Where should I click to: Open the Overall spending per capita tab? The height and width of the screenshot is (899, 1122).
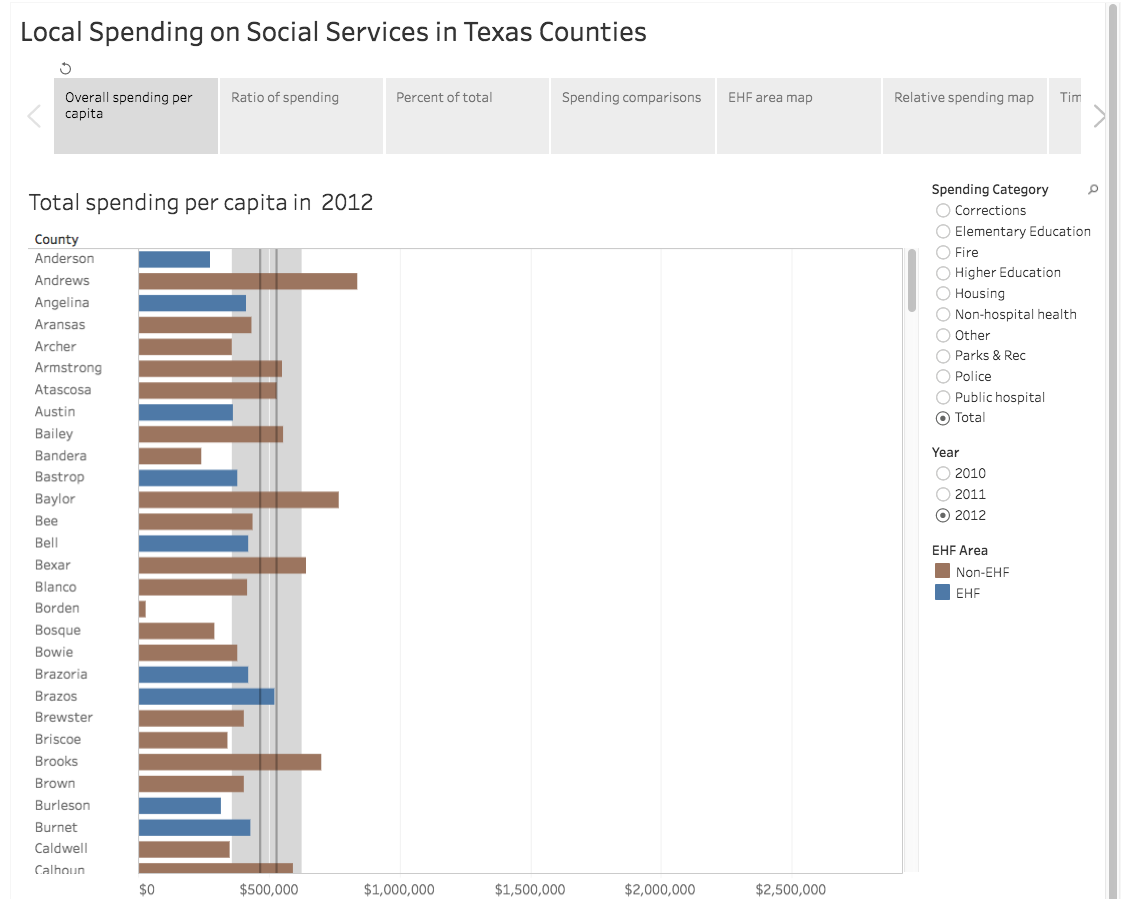tap(136, 116)
